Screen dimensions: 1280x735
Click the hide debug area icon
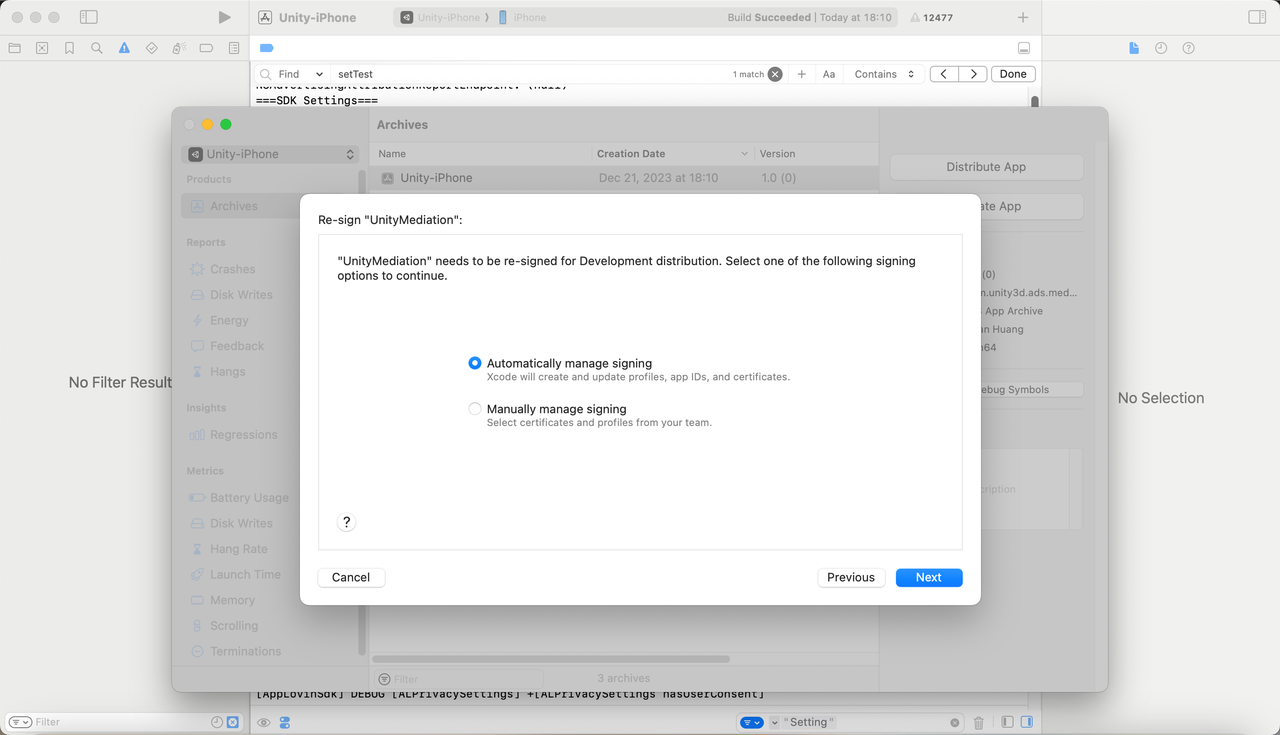pos(1023,48)
